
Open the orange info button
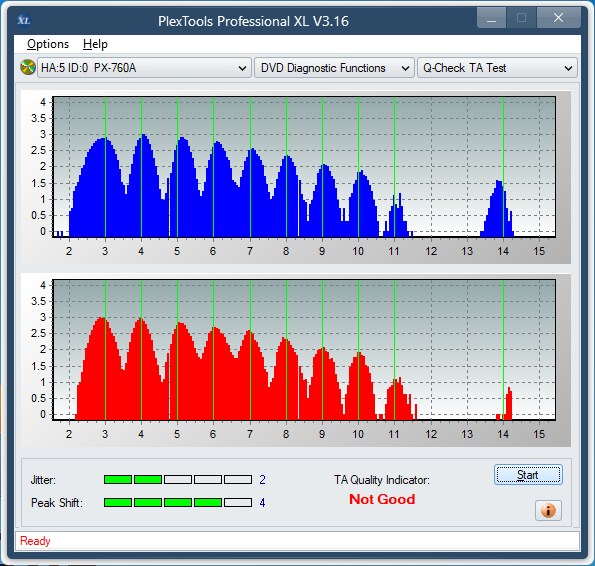[548, 510]
